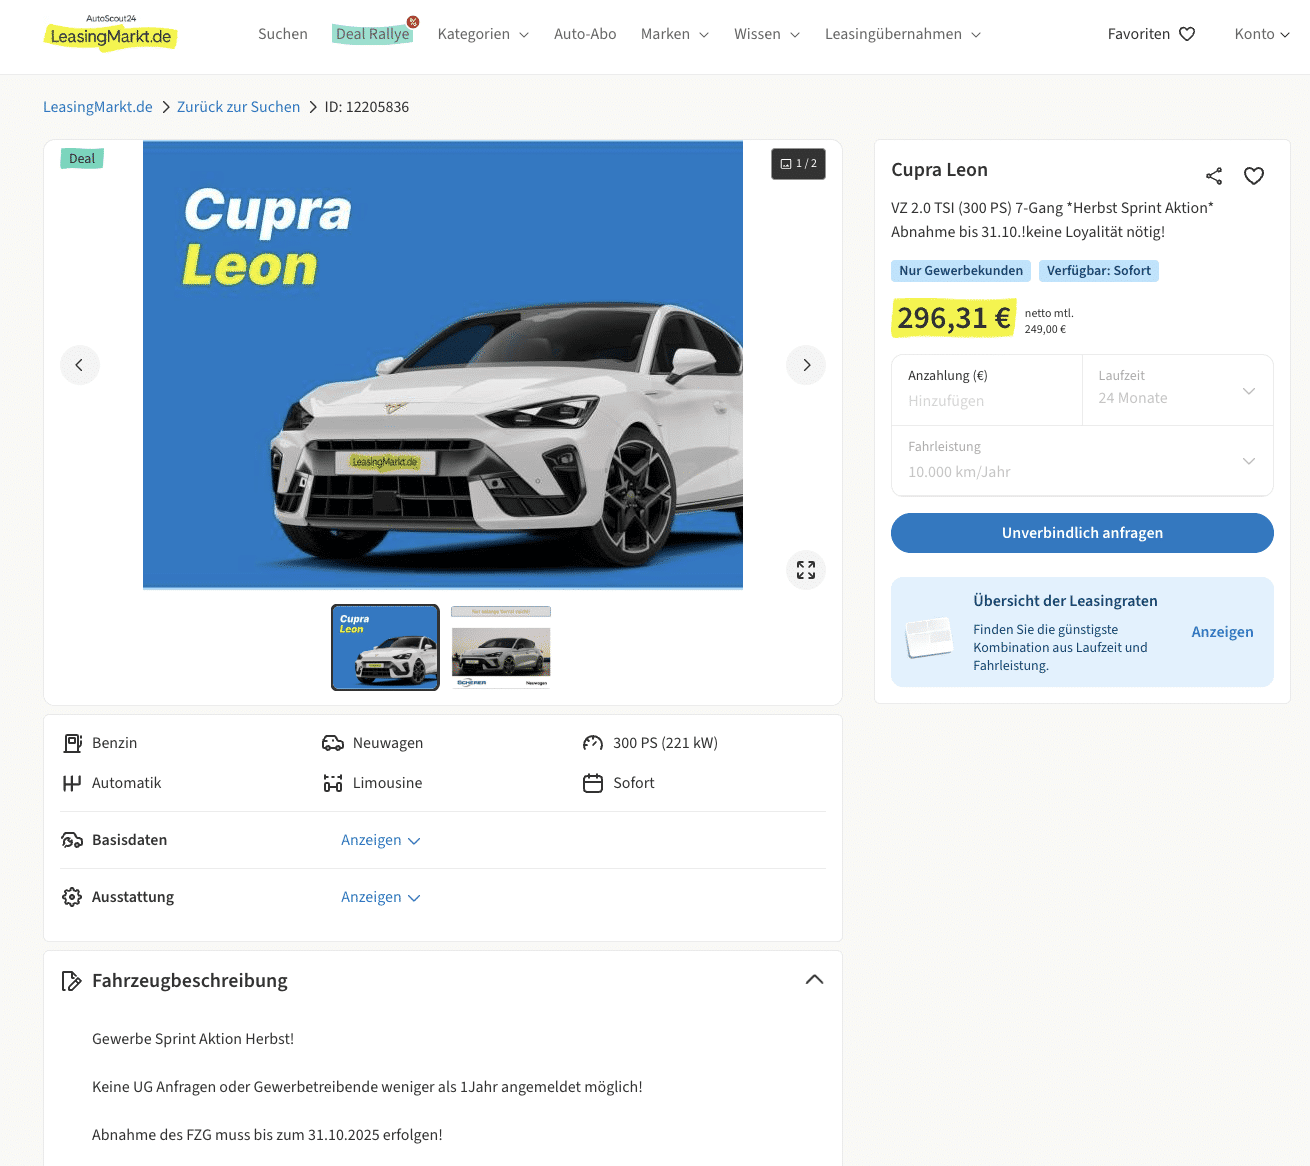Click the Ausstattung gear icon
The image size is (1310, 1166).
click(72, 897)
